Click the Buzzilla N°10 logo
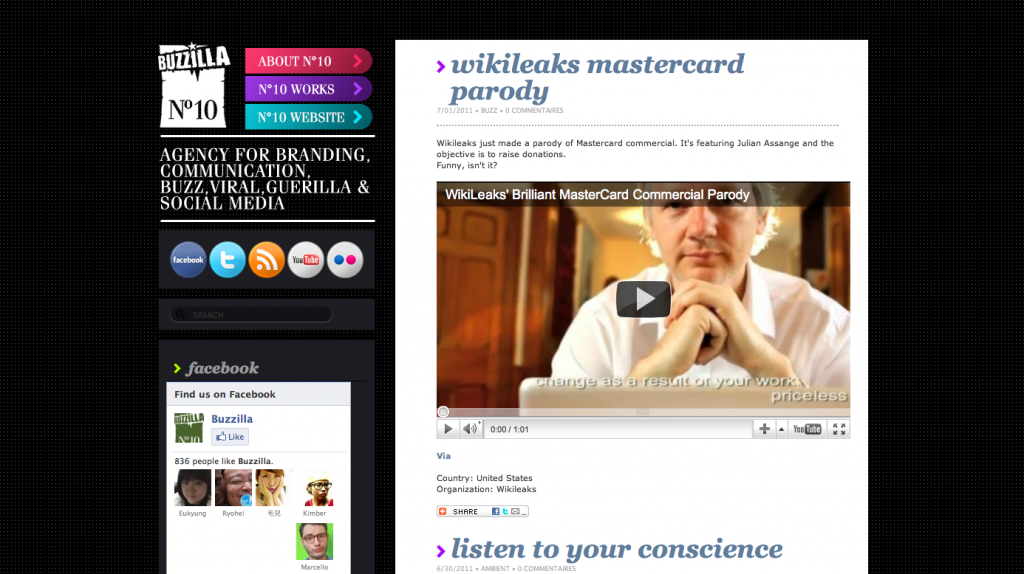This screenshot has width=1024, height=574. pyautogui.click(x=194, y=86)
